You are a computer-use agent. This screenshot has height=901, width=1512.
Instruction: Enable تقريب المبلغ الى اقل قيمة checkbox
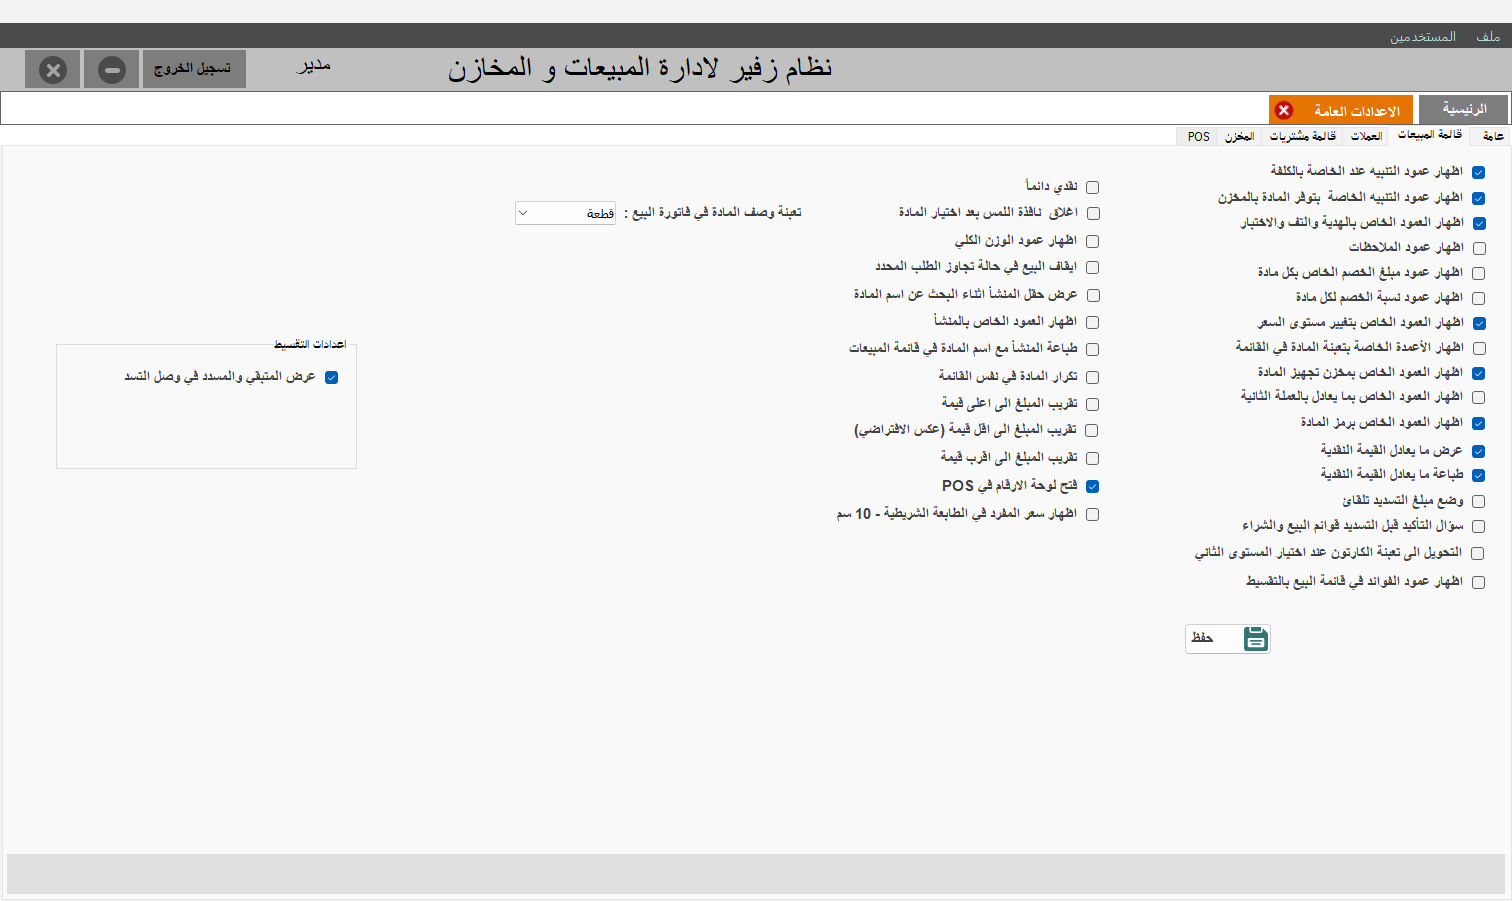click(x=1092, y=430)
